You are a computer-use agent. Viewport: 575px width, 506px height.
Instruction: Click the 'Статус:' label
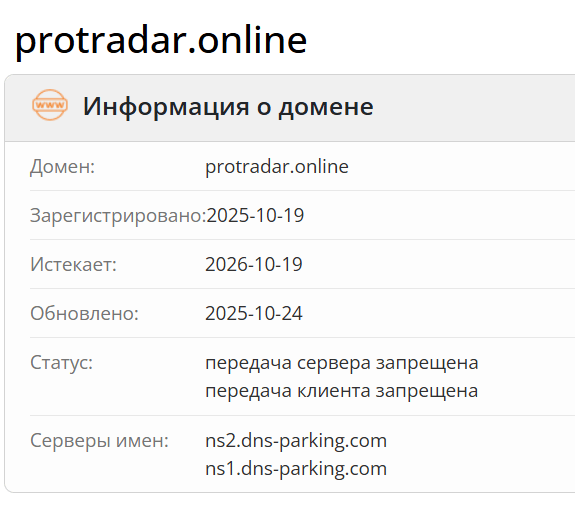coord(62,363)
